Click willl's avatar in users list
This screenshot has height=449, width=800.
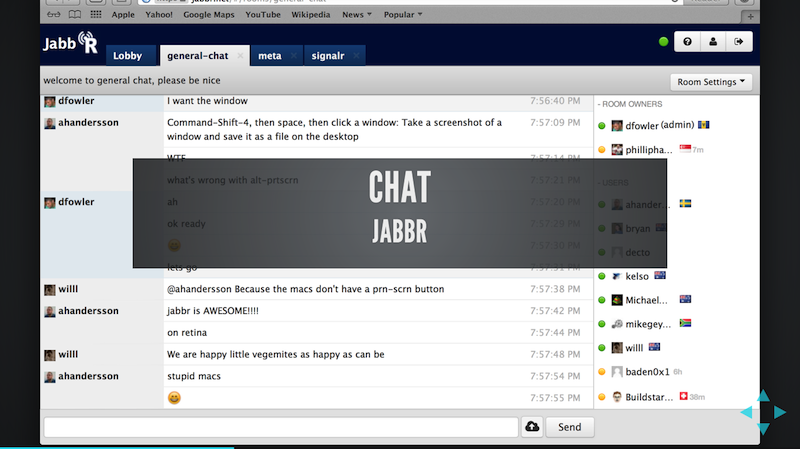617,348
